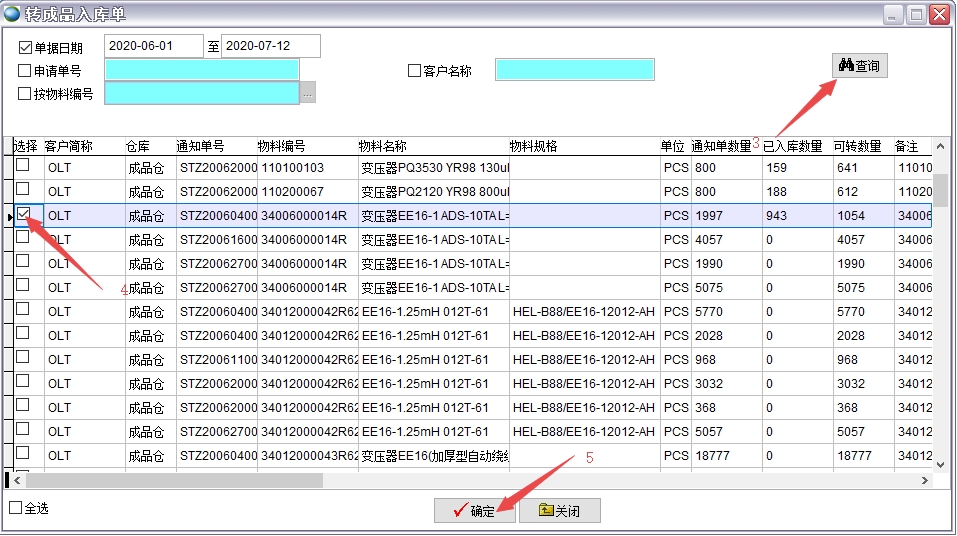Click the start date field 2020-06-01

pyautogui.click(x=153, y=46)
